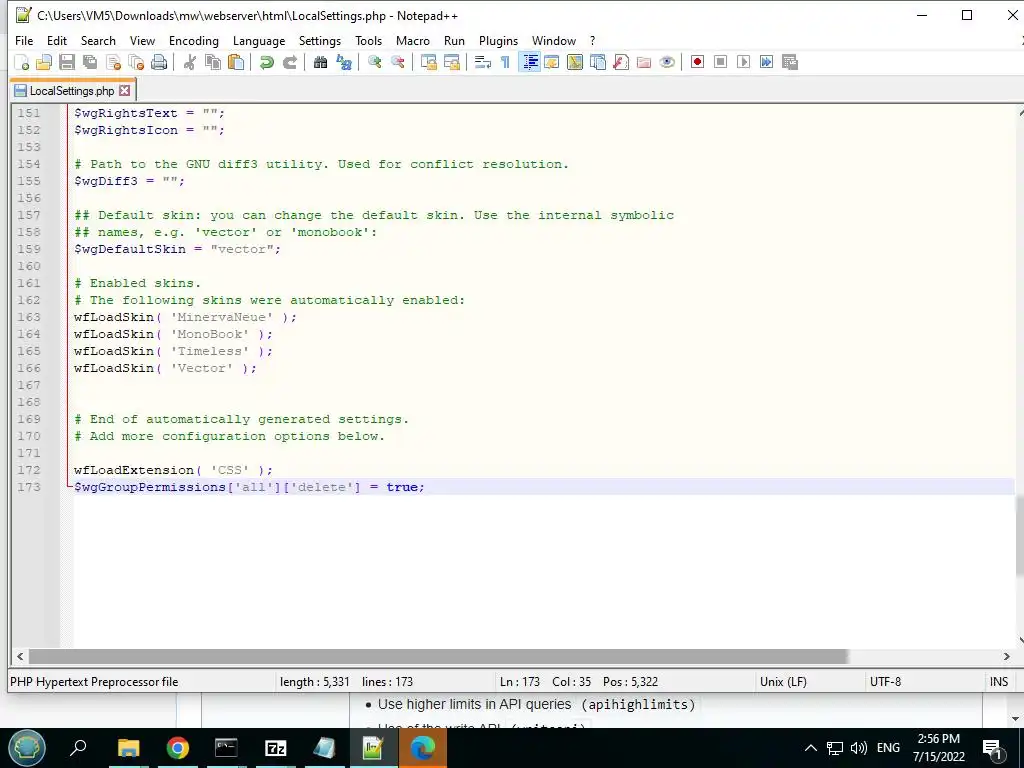
Task: Click the horizontal scrollbar thumb
Action: point(438,656)
